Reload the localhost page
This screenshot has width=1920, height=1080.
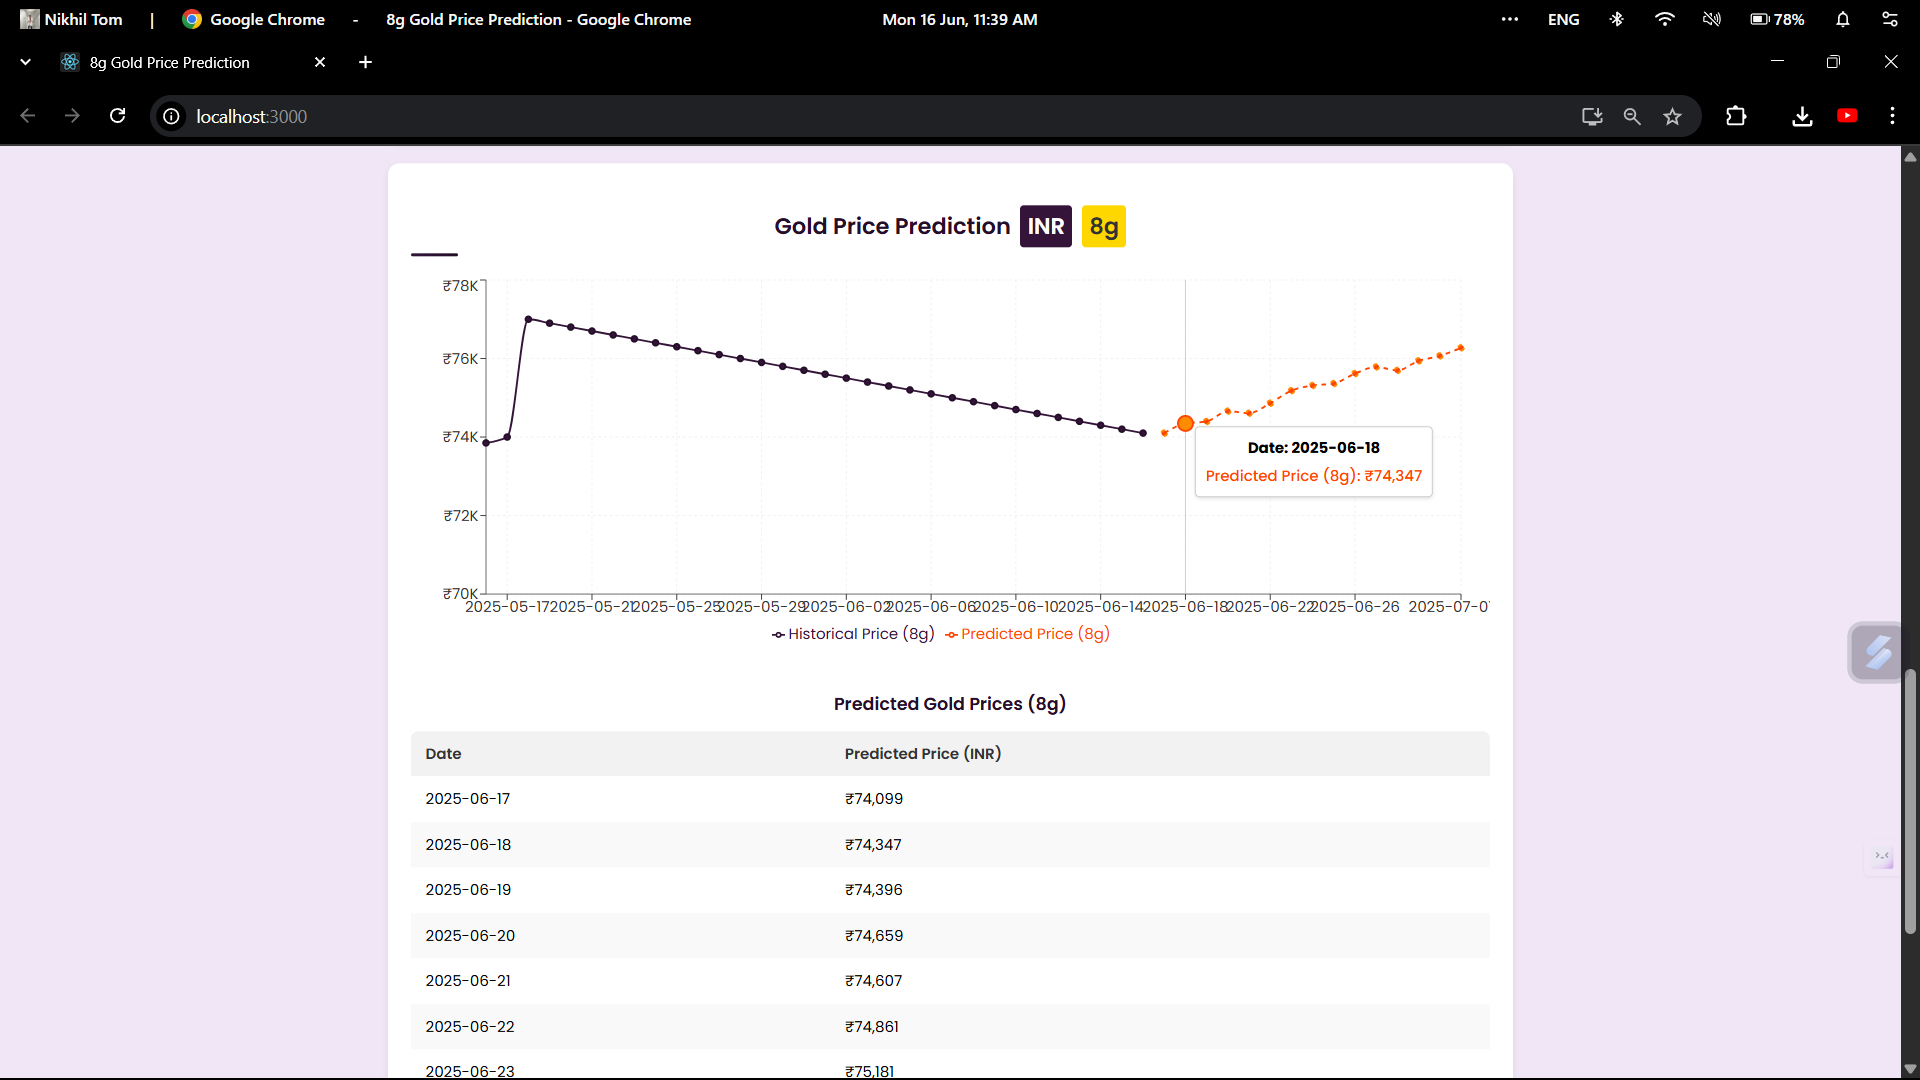tap(118, 116)
